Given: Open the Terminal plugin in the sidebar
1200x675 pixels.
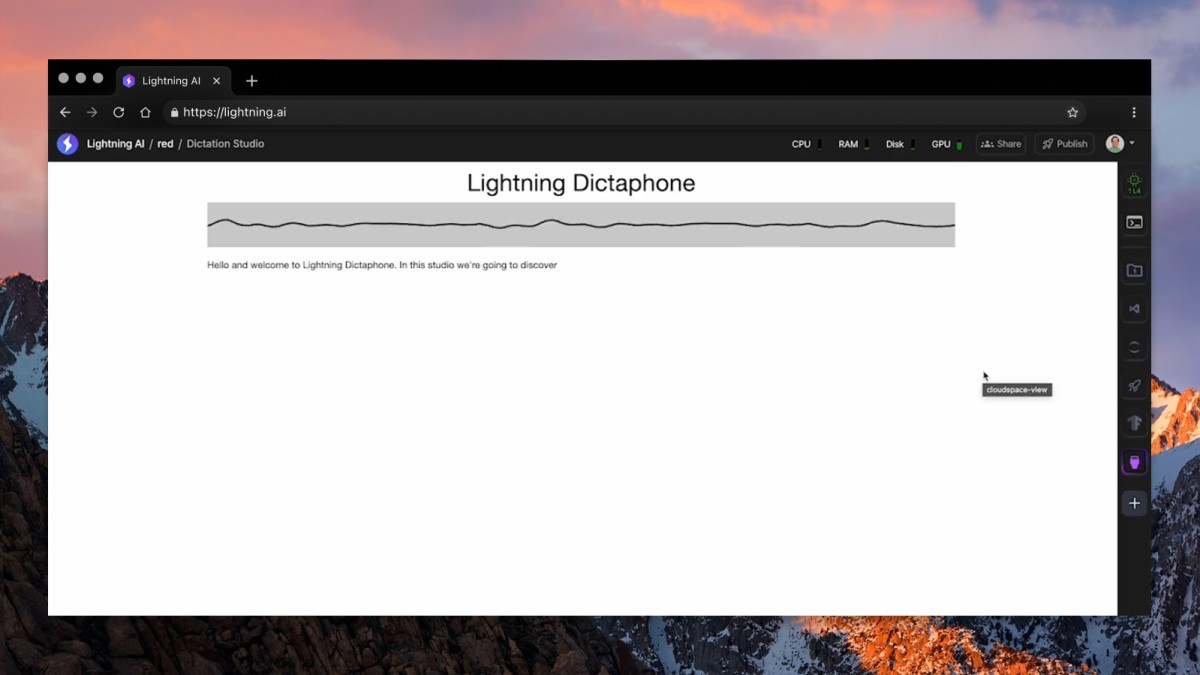Looking at the screenshot, I should click(1134, 222).
